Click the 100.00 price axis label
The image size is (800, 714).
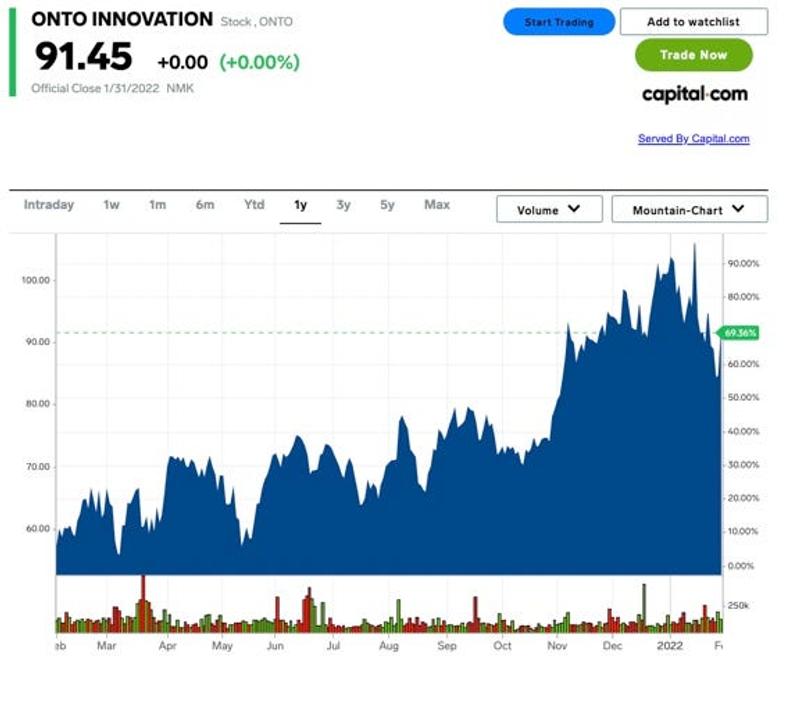[x=36, y=280]
